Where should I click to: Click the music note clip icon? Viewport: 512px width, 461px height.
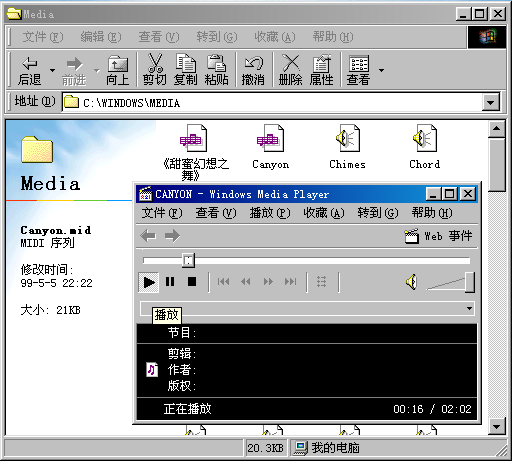[x=152, y=369]
